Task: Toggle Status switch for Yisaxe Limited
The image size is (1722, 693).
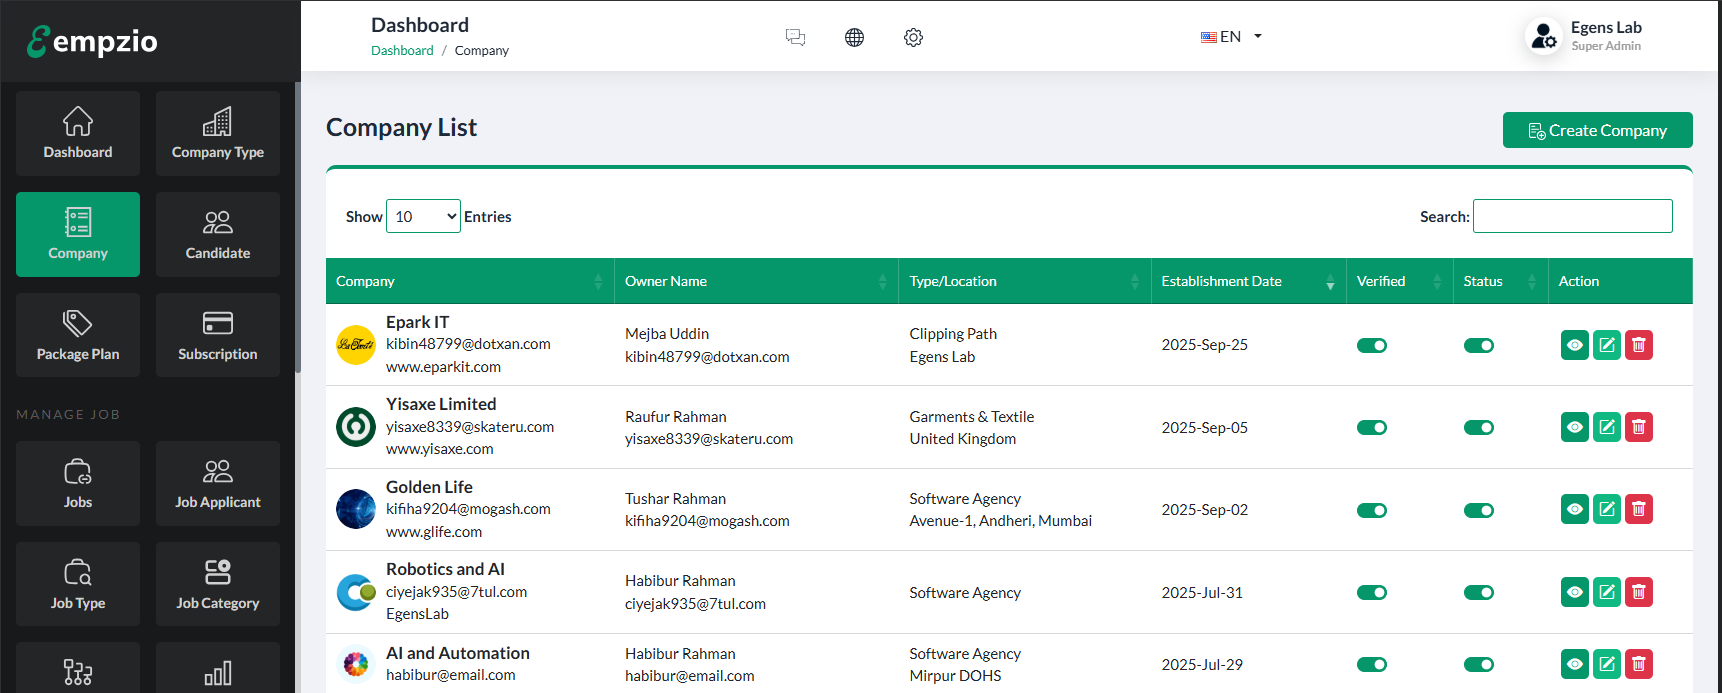Action: (1478, 427)
